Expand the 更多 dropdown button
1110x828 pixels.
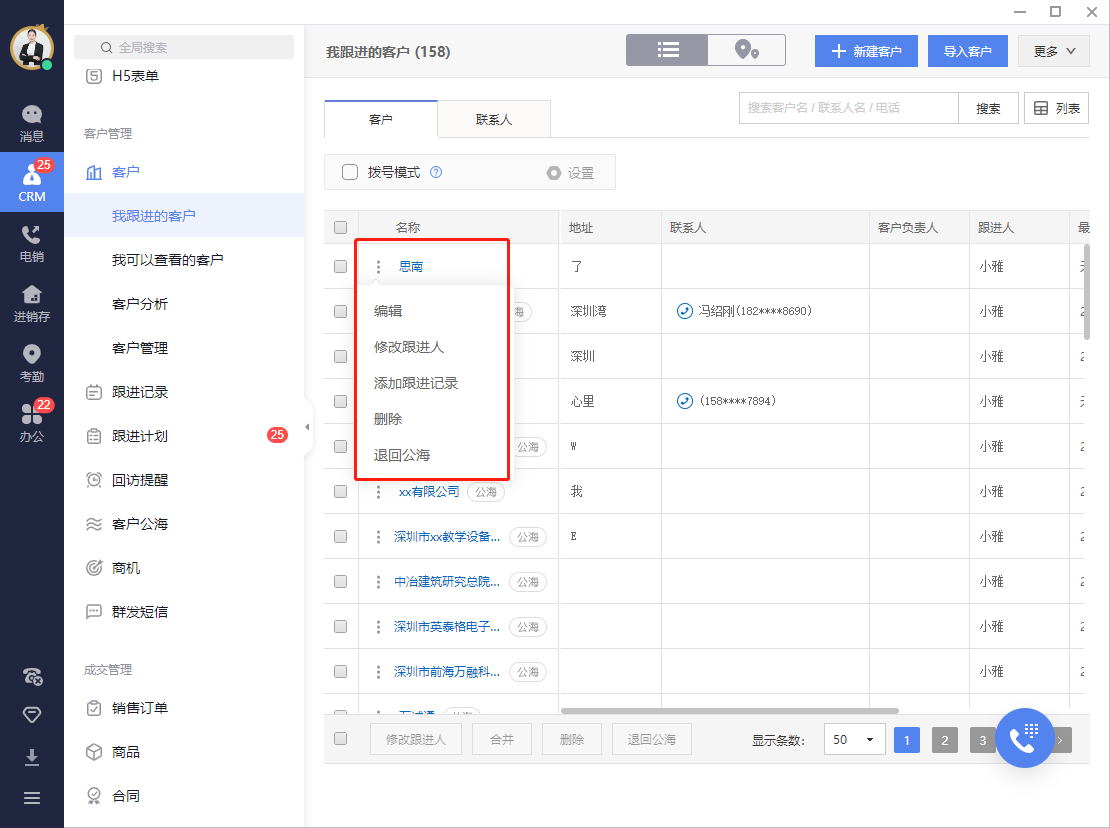[1054, 51]
